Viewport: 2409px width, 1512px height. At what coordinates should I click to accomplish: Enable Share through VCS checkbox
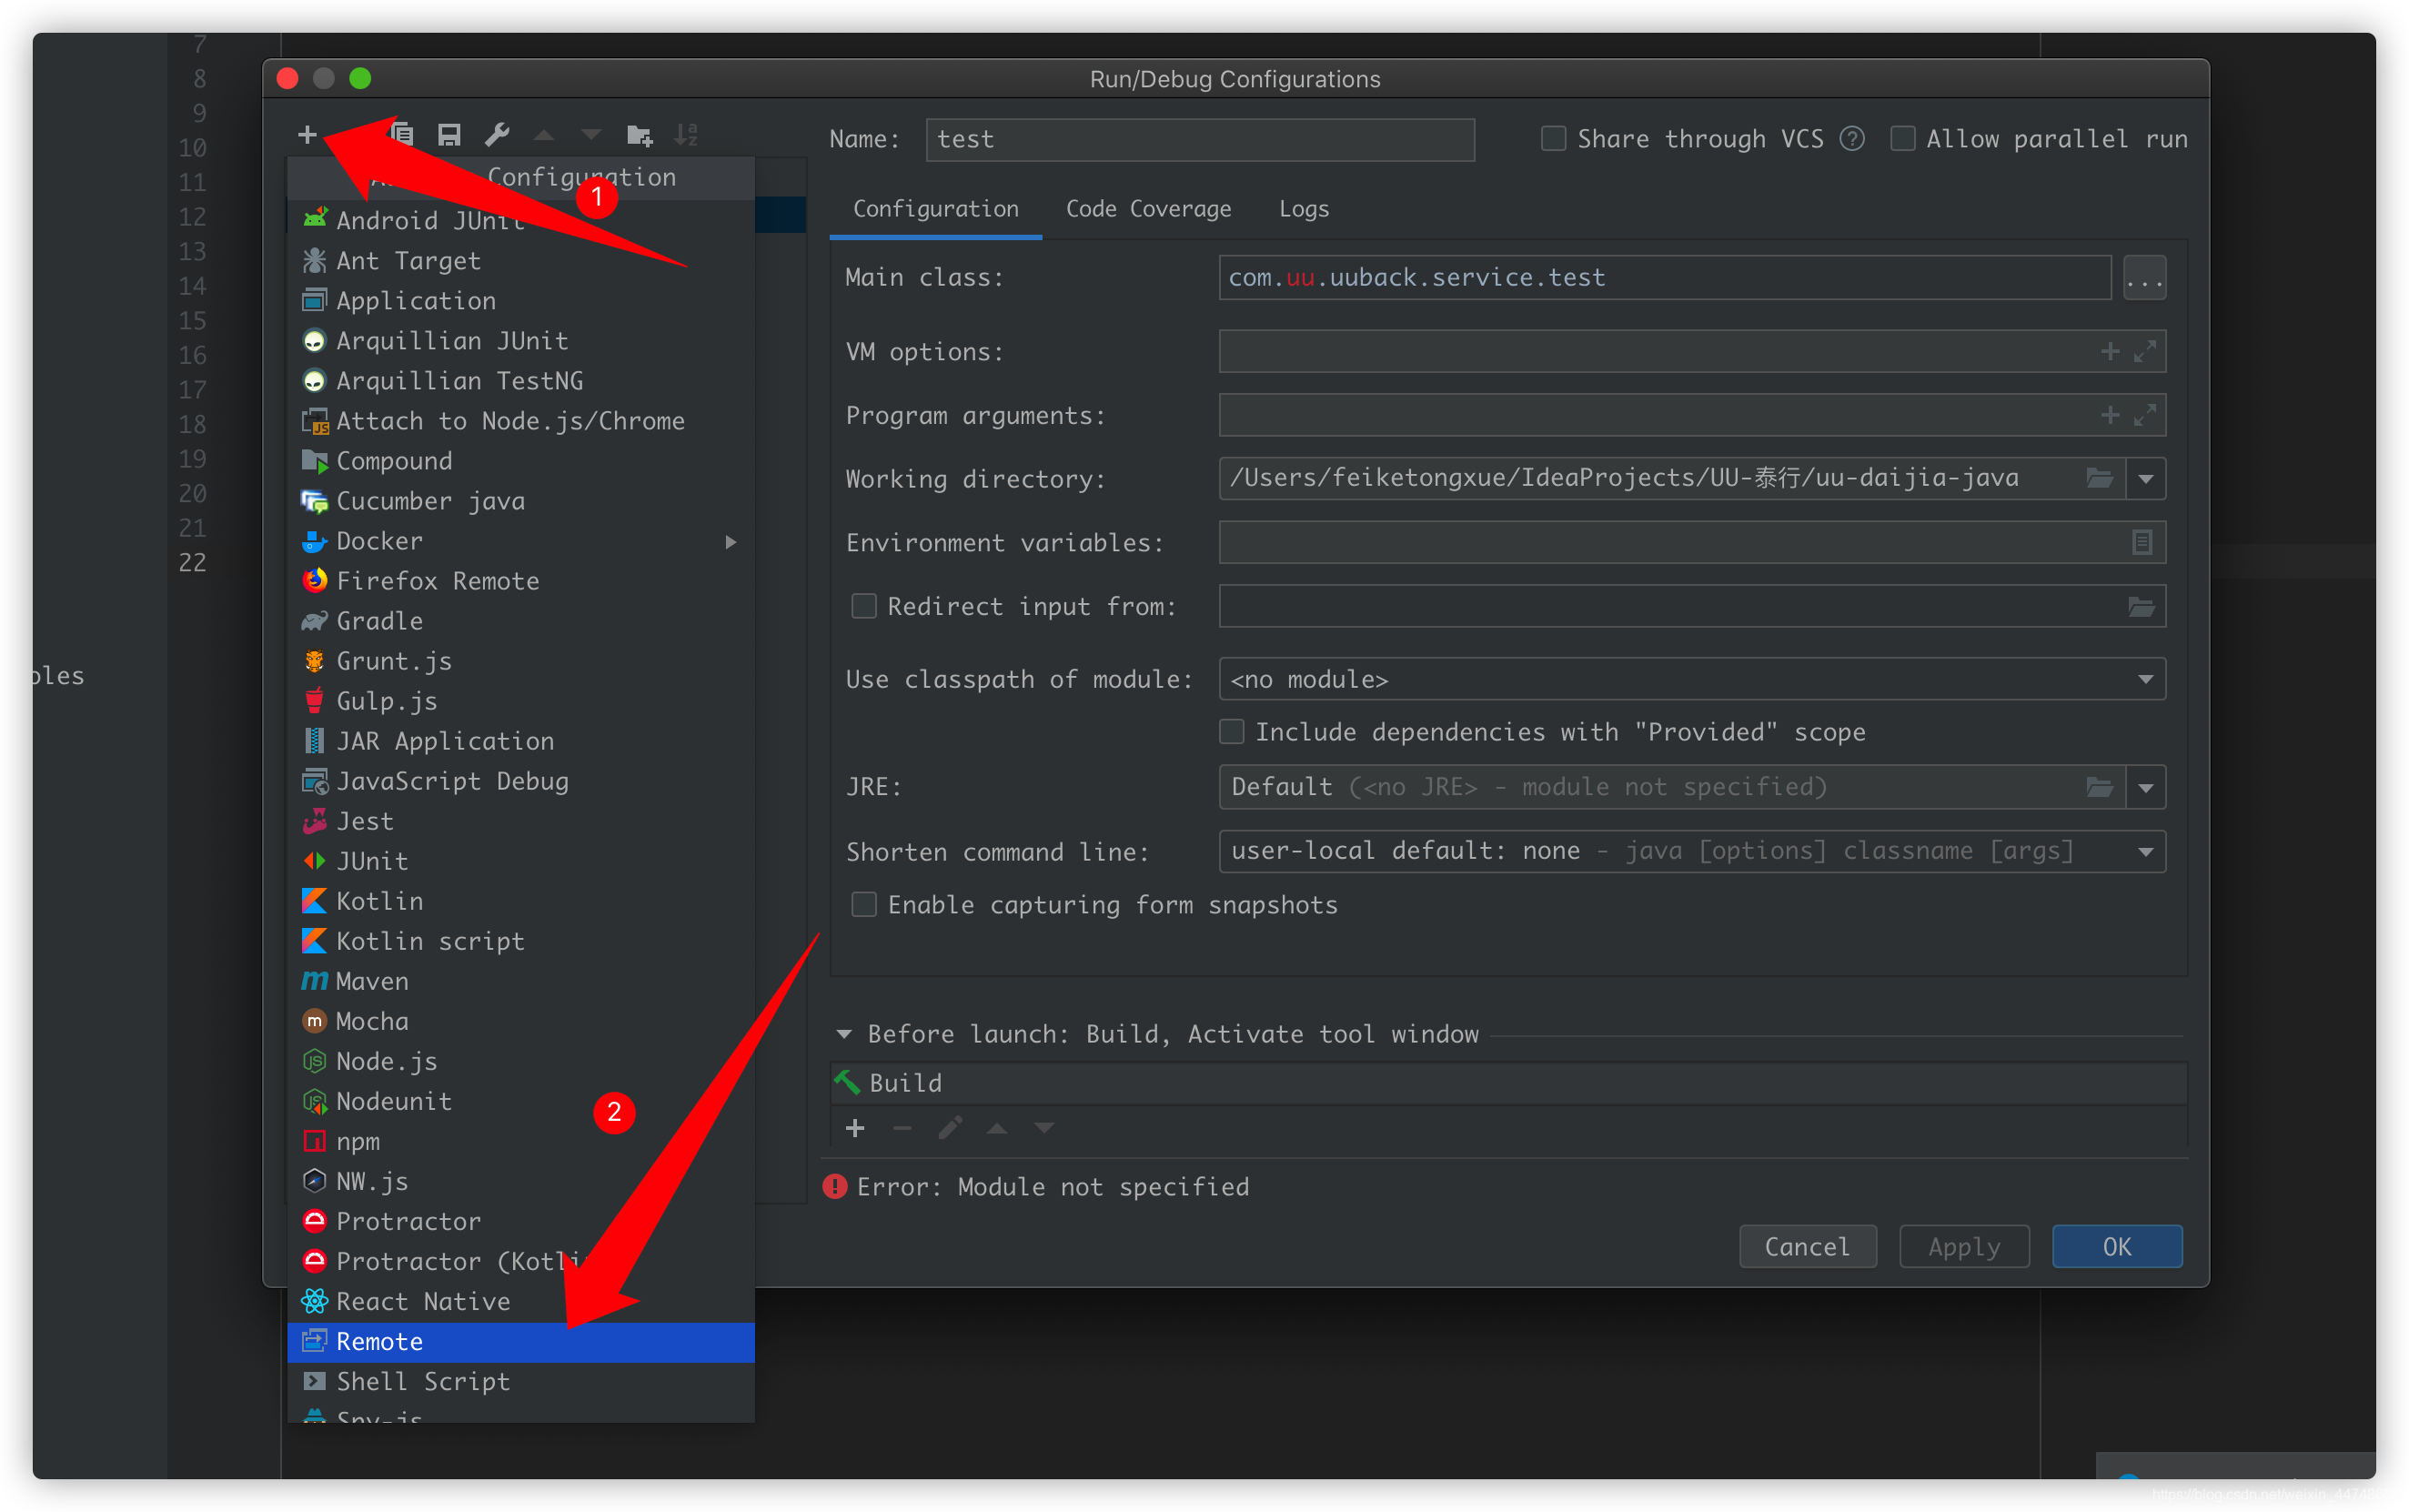1553,139
